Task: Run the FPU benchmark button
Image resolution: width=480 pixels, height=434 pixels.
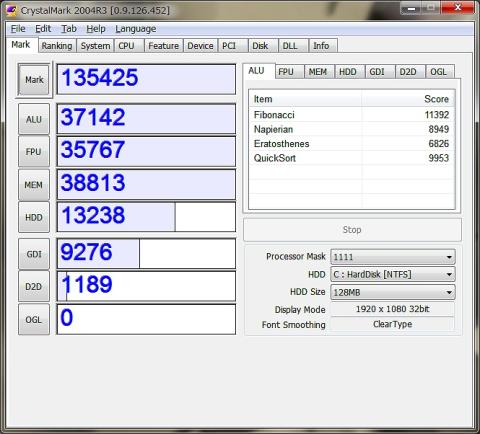Action: coord(34,152)
